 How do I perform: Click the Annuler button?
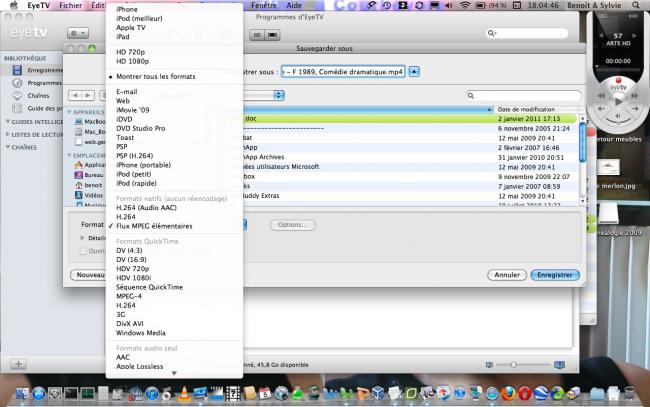[x=507, y=275]
